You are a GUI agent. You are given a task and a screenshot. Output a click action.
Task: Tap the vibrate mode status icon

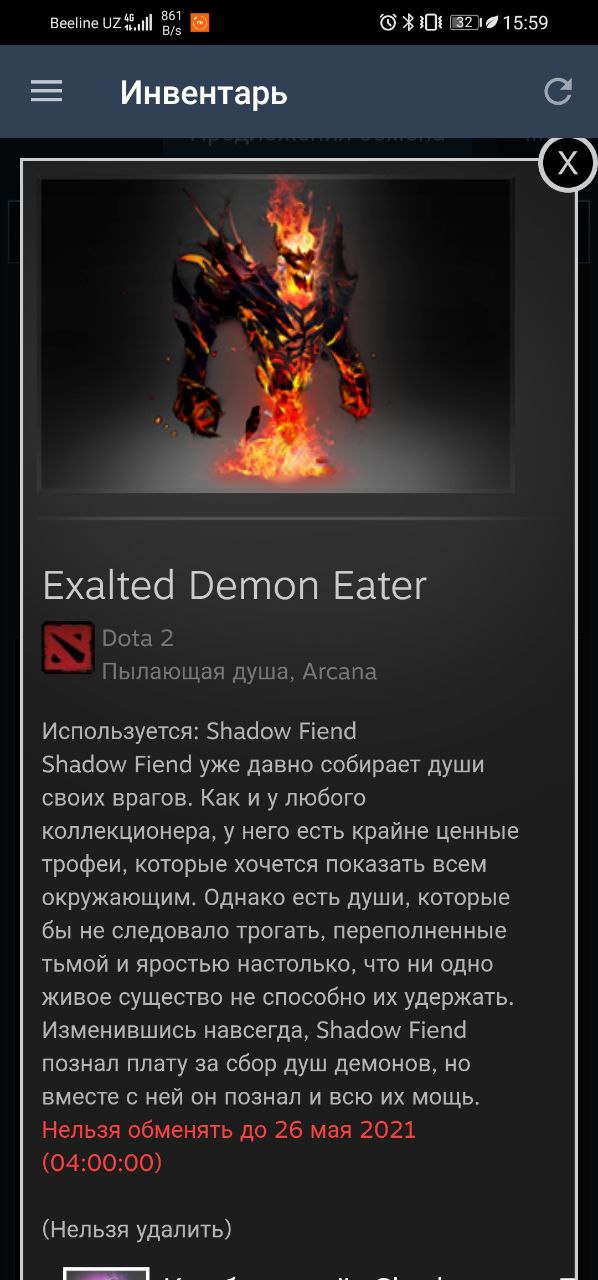point(431,22)
